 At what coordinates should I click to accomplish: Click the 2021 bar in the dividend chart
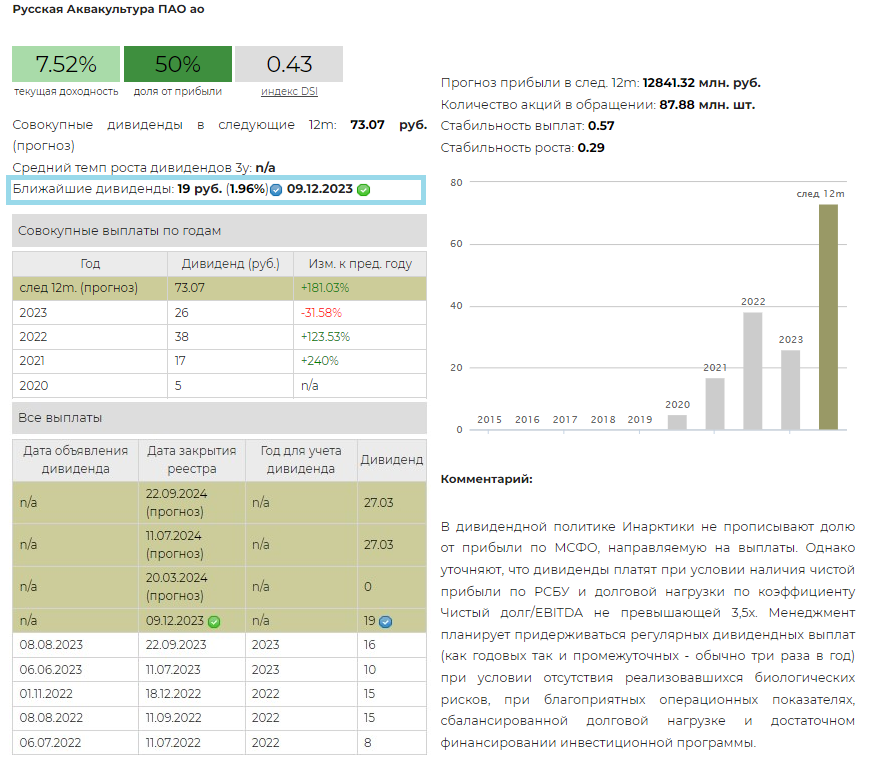(715, 403)
